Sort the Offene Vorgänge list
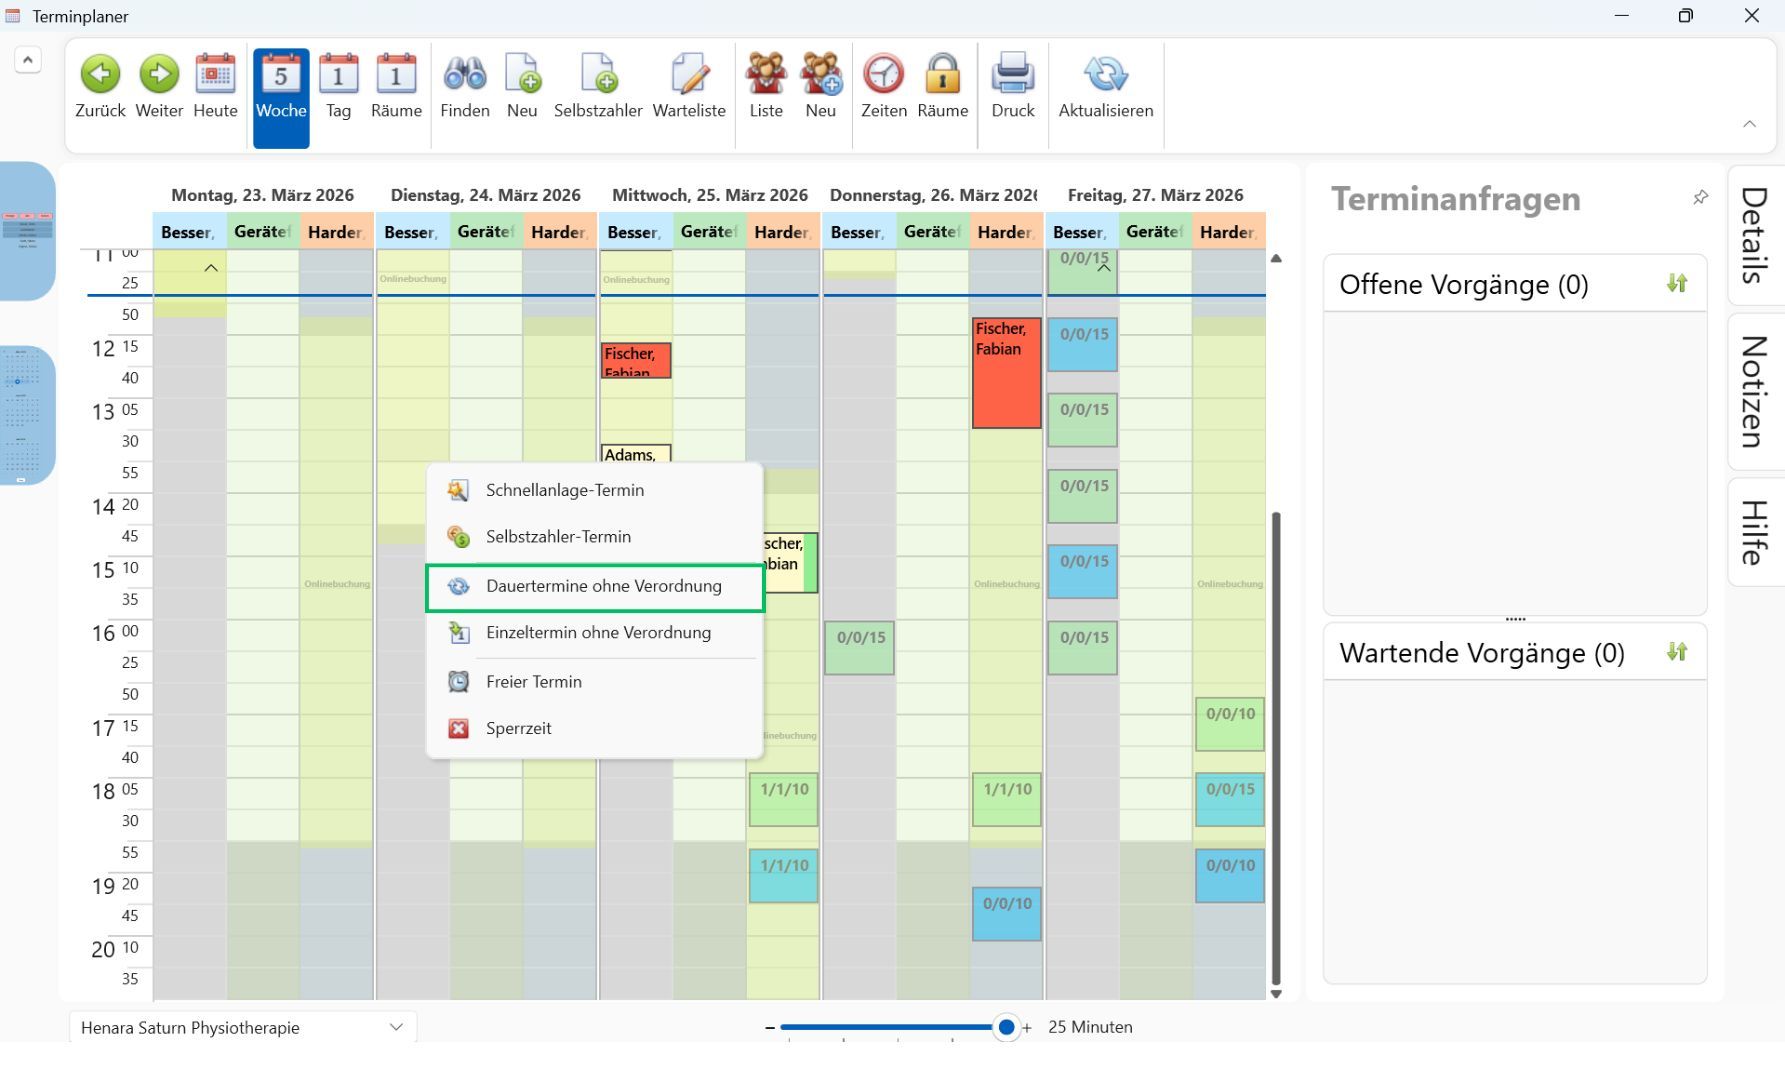The width and height of the screenshot is (1785, 1080). coord(1677,284)
